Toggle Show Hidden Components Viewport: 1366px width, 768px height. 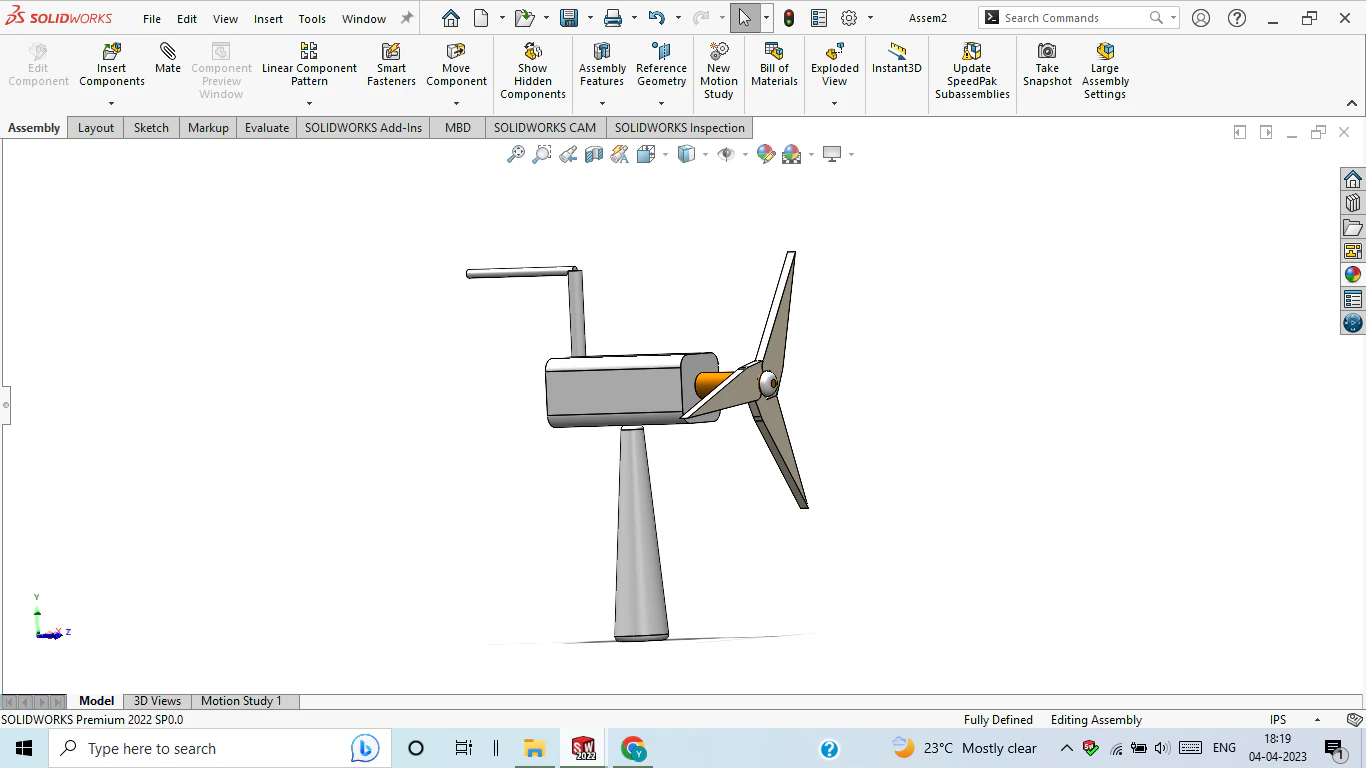click(x=533, y=70)
